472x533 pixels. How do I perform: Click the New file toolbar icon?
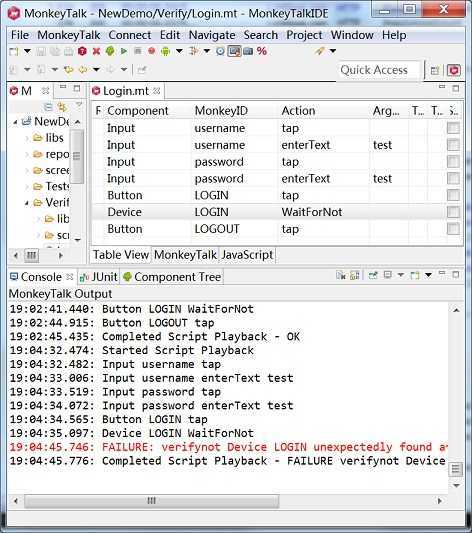(14, 52)
